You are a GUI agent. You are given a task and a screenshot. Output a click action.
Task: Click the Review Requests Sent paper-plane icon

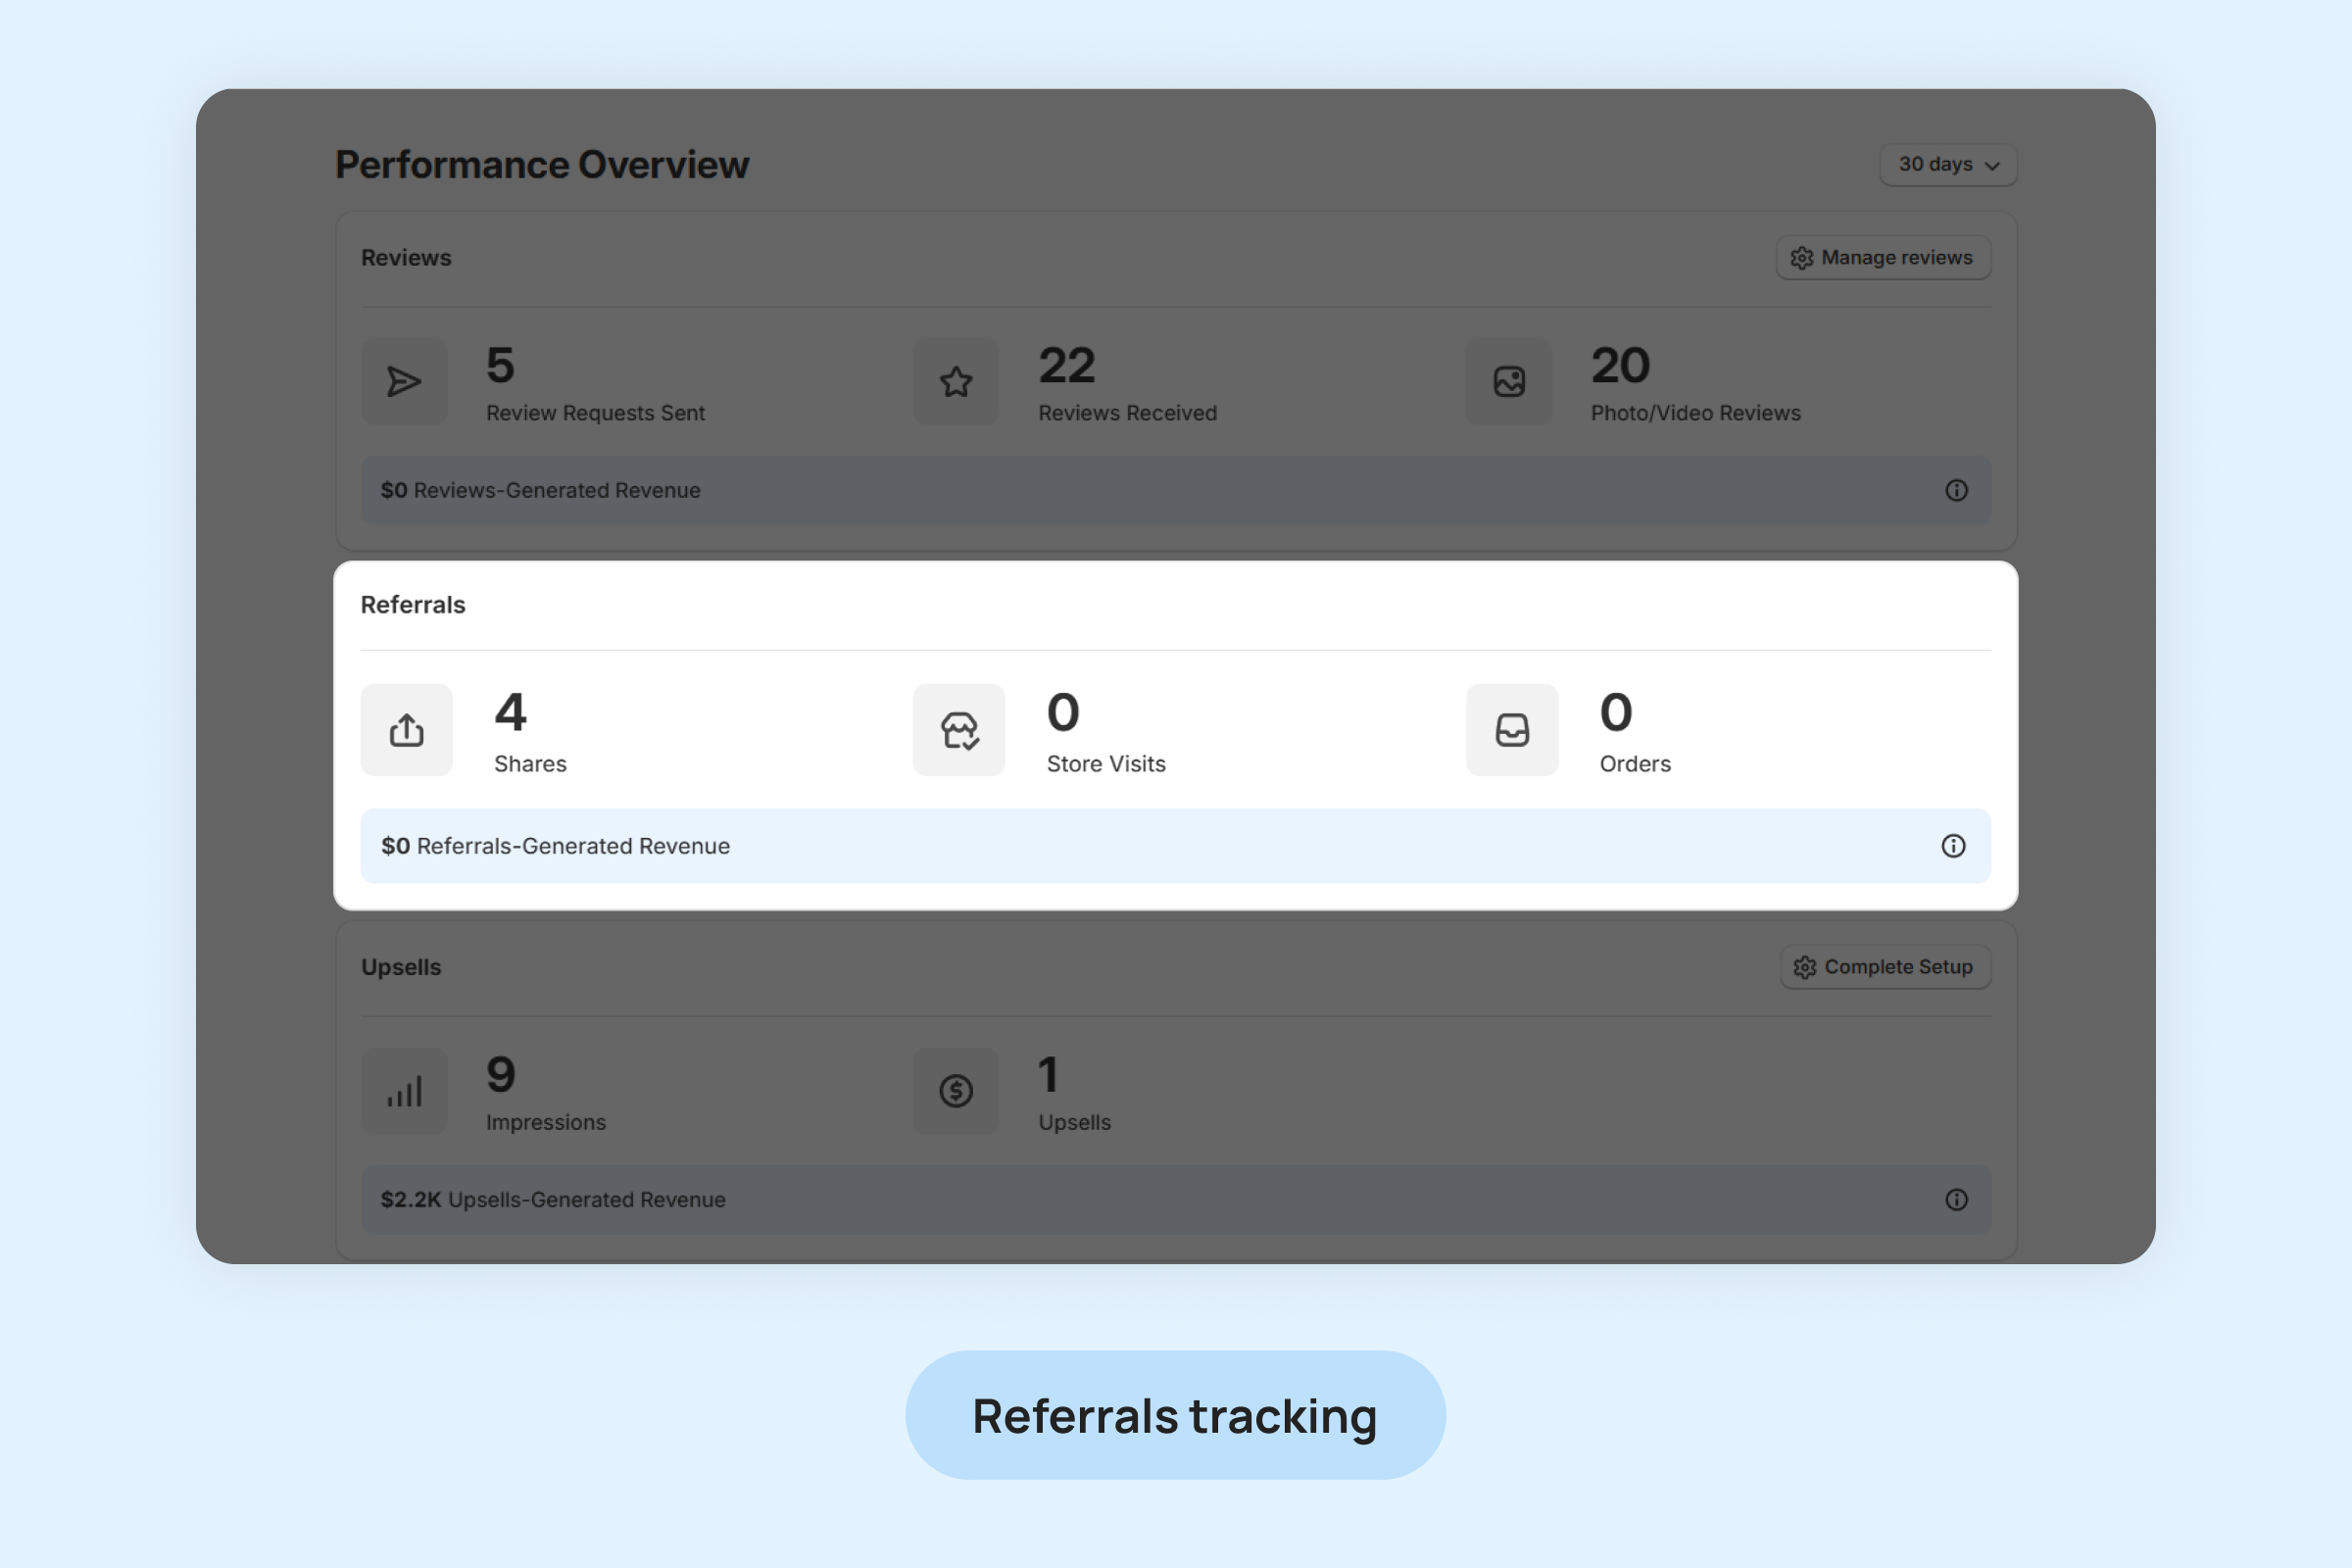pos(404,382)
